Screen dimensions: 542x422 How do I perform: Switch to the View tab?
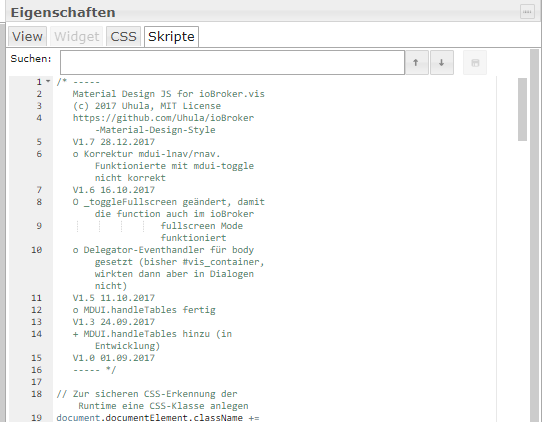pos(27,36)
